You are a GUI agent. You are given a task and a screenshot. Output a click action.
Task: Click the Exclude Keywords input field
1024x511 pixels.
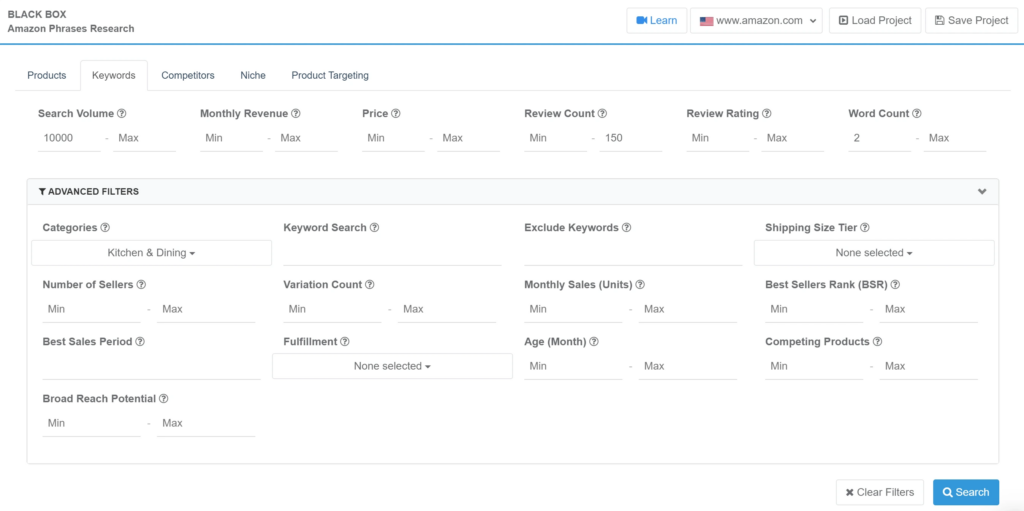632,253
